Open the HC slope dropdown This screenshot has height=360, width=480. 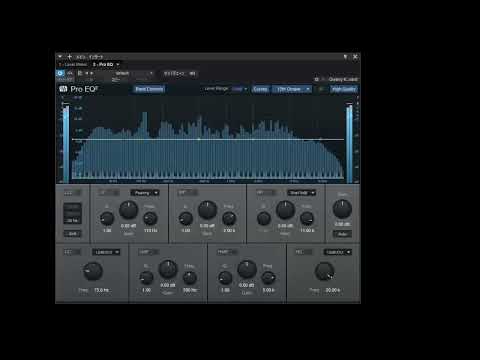click(338, 252)
